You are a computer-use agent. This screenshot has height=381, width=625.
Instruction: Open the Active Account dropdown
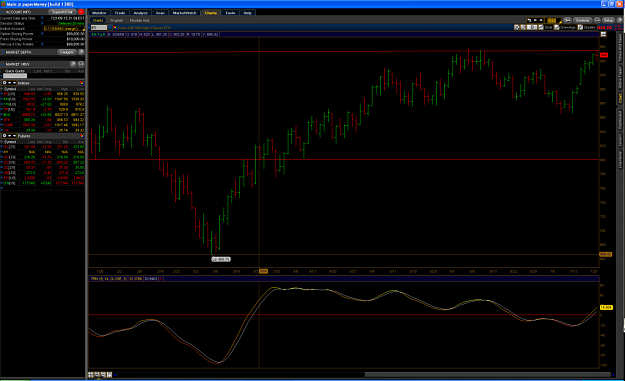pyautogui.click(x=64, y=29)
